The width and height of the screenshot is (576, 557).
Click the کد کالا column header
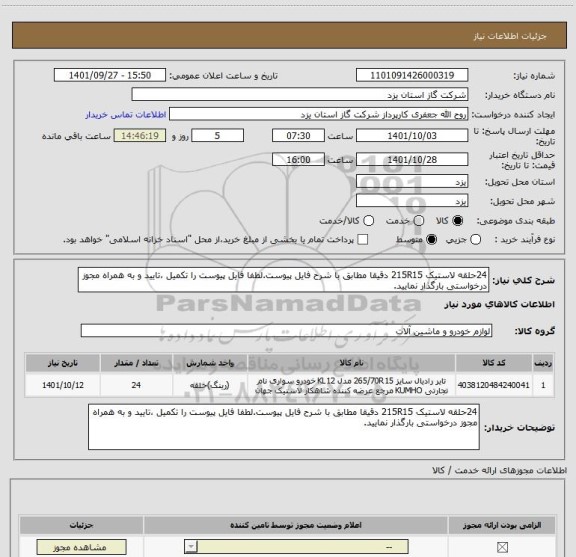coord(494,363)
